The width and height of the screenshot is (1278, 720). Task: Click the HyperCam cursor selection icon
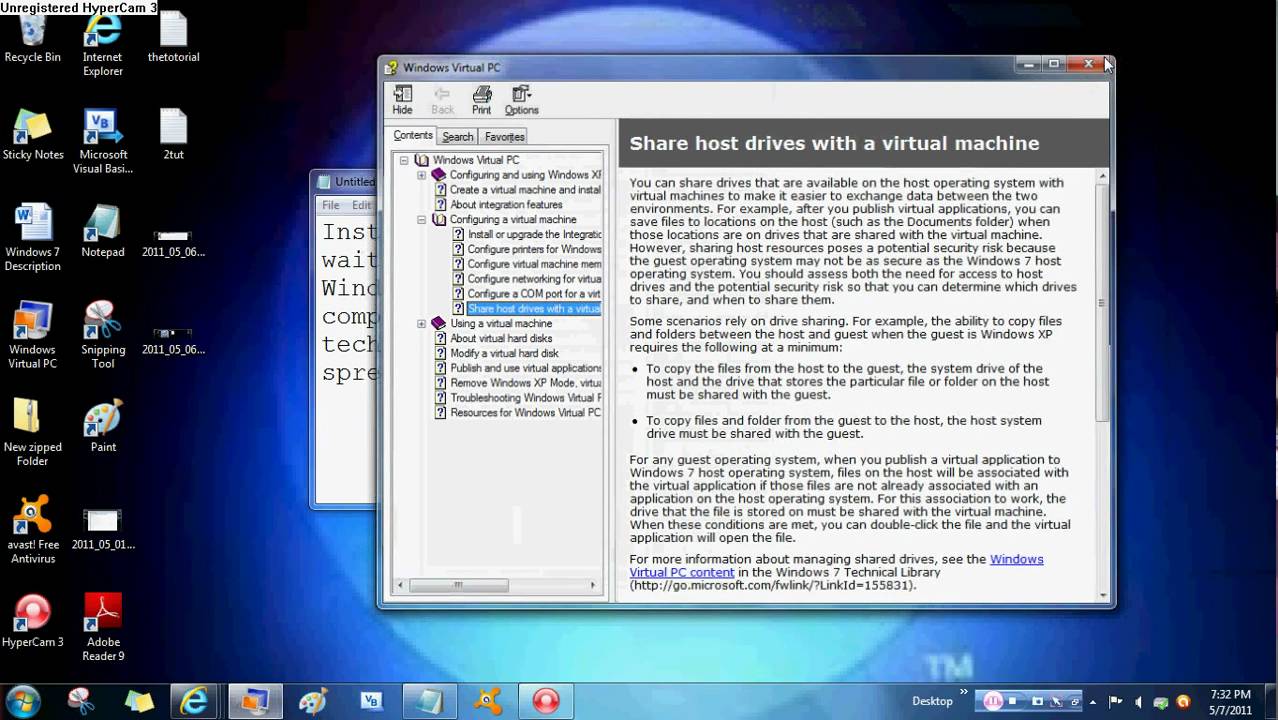coord(1055,702)
